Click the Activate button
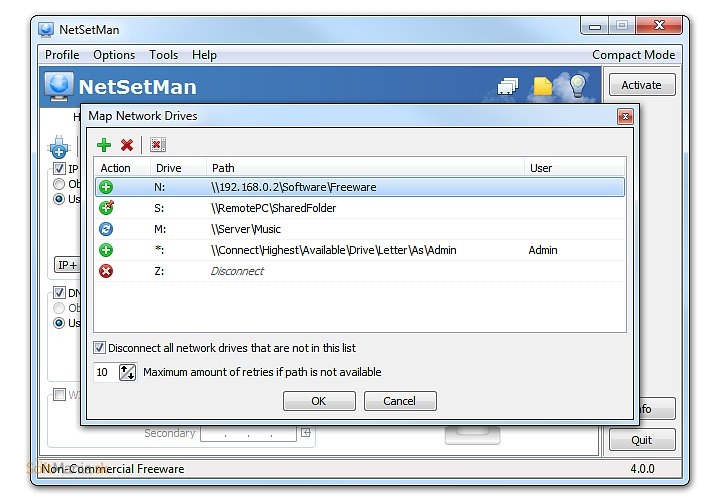Image resolution: width=720 pixels, height=500 pixels. coord(641,85)
